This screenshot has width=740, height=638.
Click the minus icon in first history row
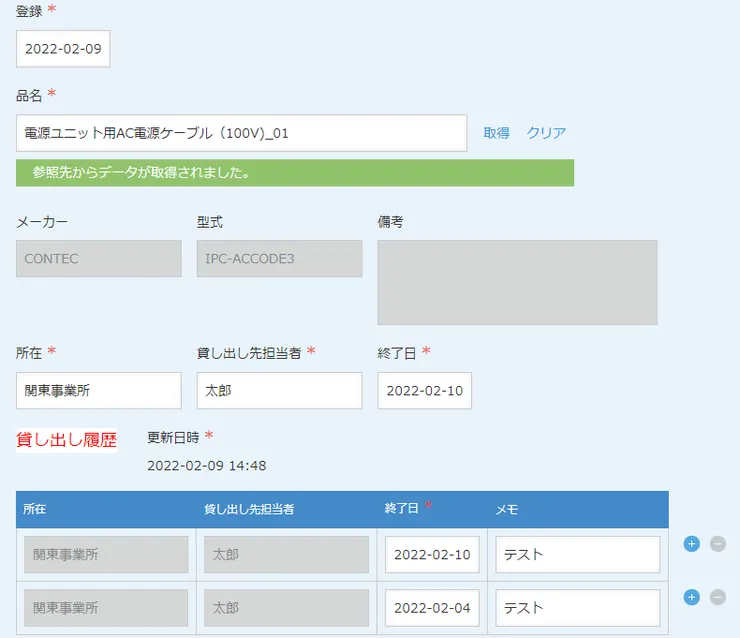pos(717,544)
